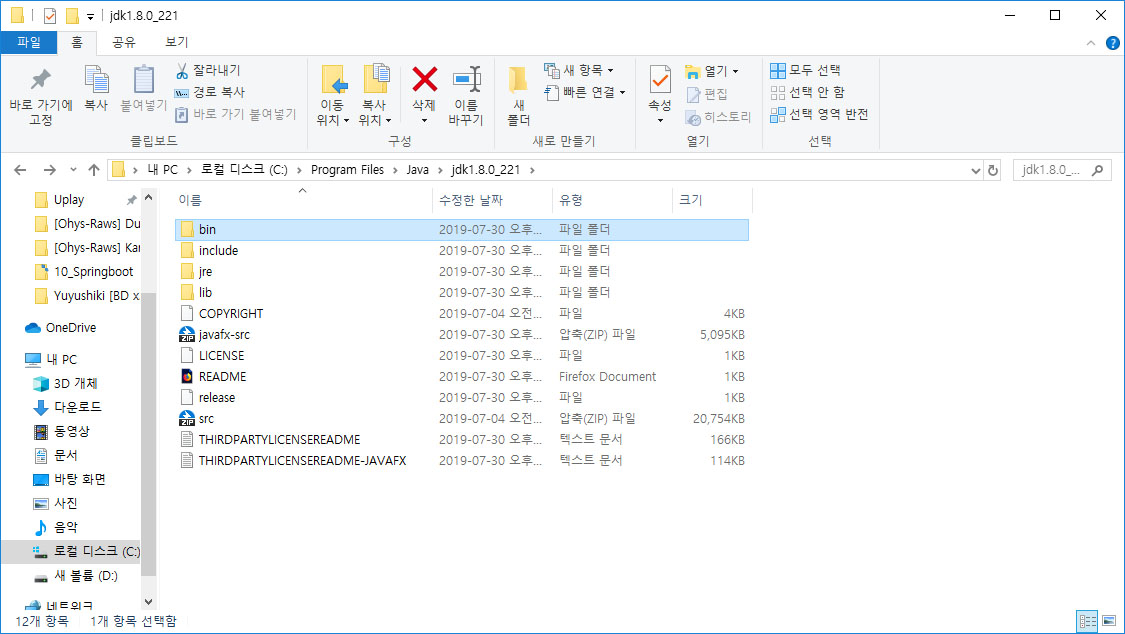Viewport: 1125px width, 634px height.
Task: Click Invert selection (선택 영역 반전)
Action: coord(819,114)
